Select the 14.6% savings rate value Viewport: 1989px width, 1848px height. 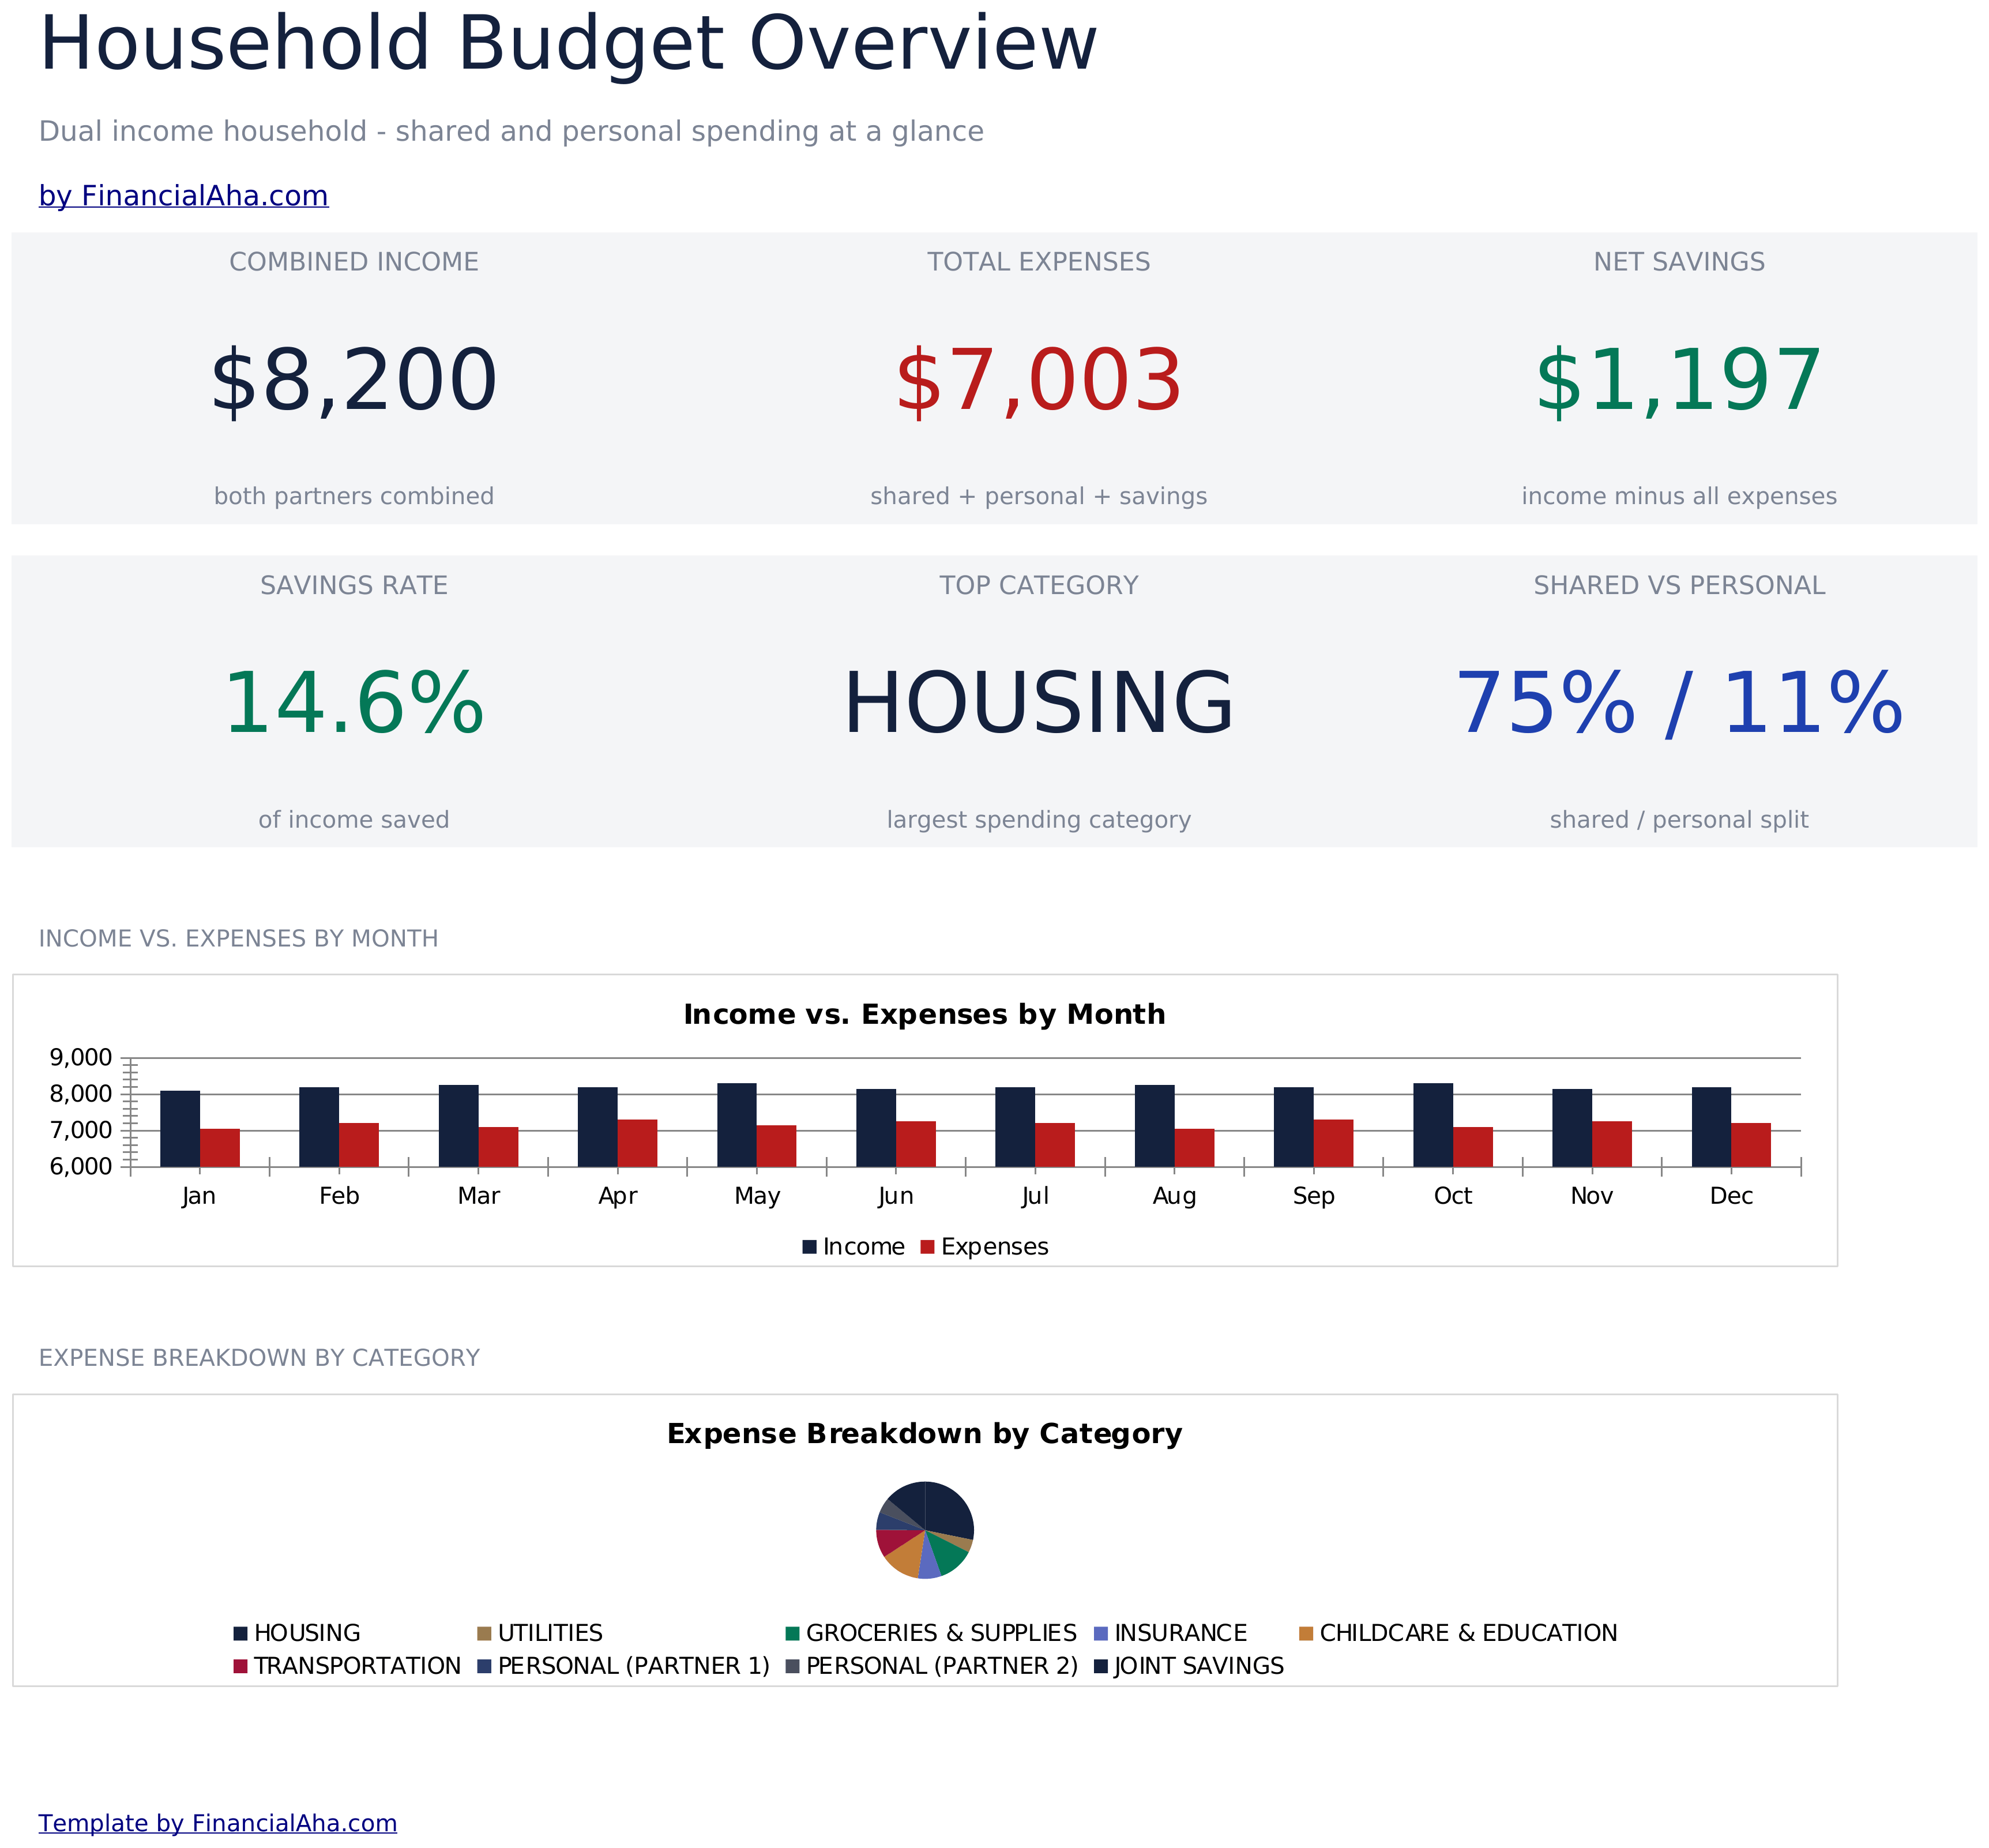click(353, 704)
